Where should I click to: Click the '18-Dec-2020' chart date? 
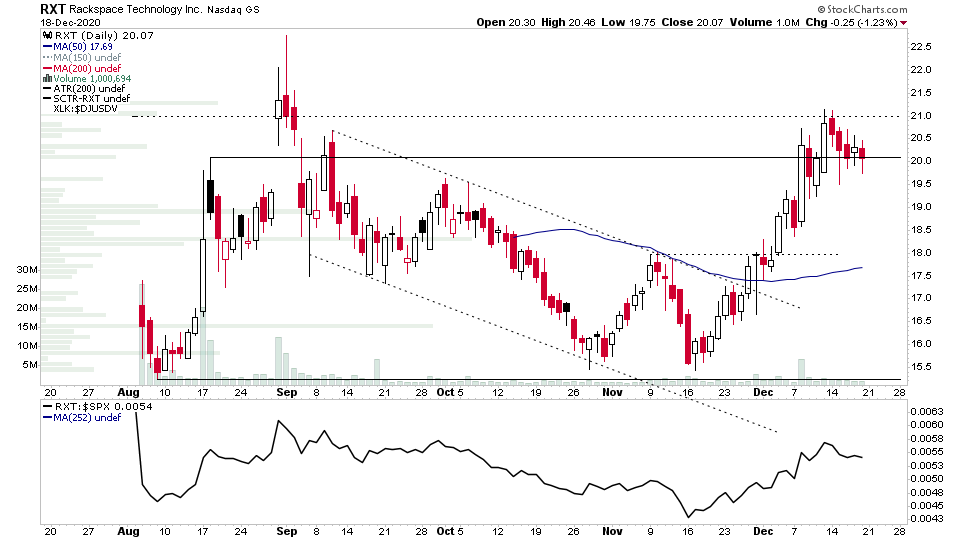coord(70,23)
